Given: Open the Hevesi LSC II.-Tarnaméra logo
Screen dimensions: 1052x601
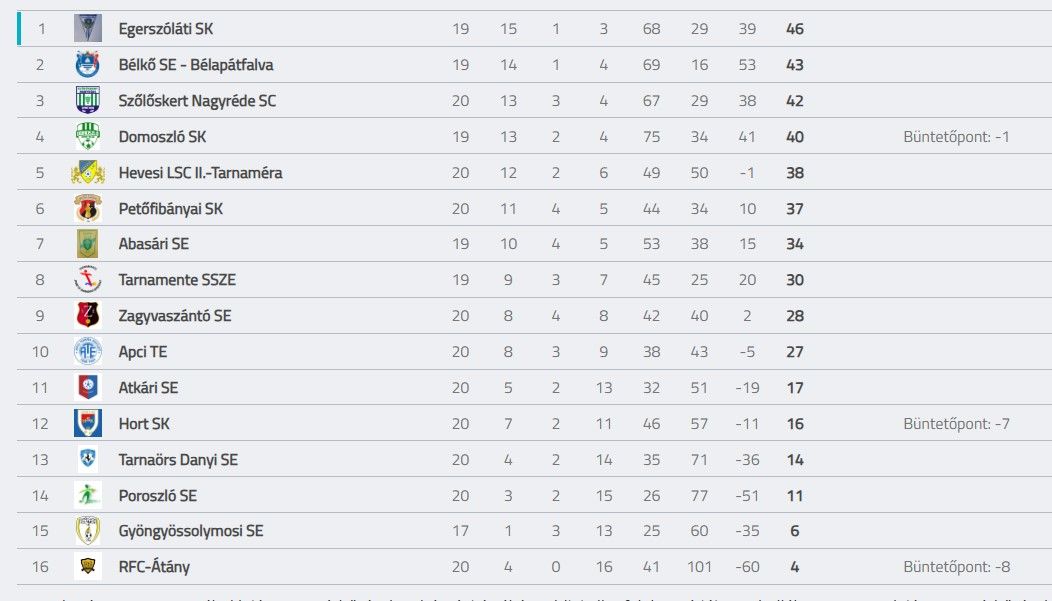Looking at the screenshot, I should [88, 172].
